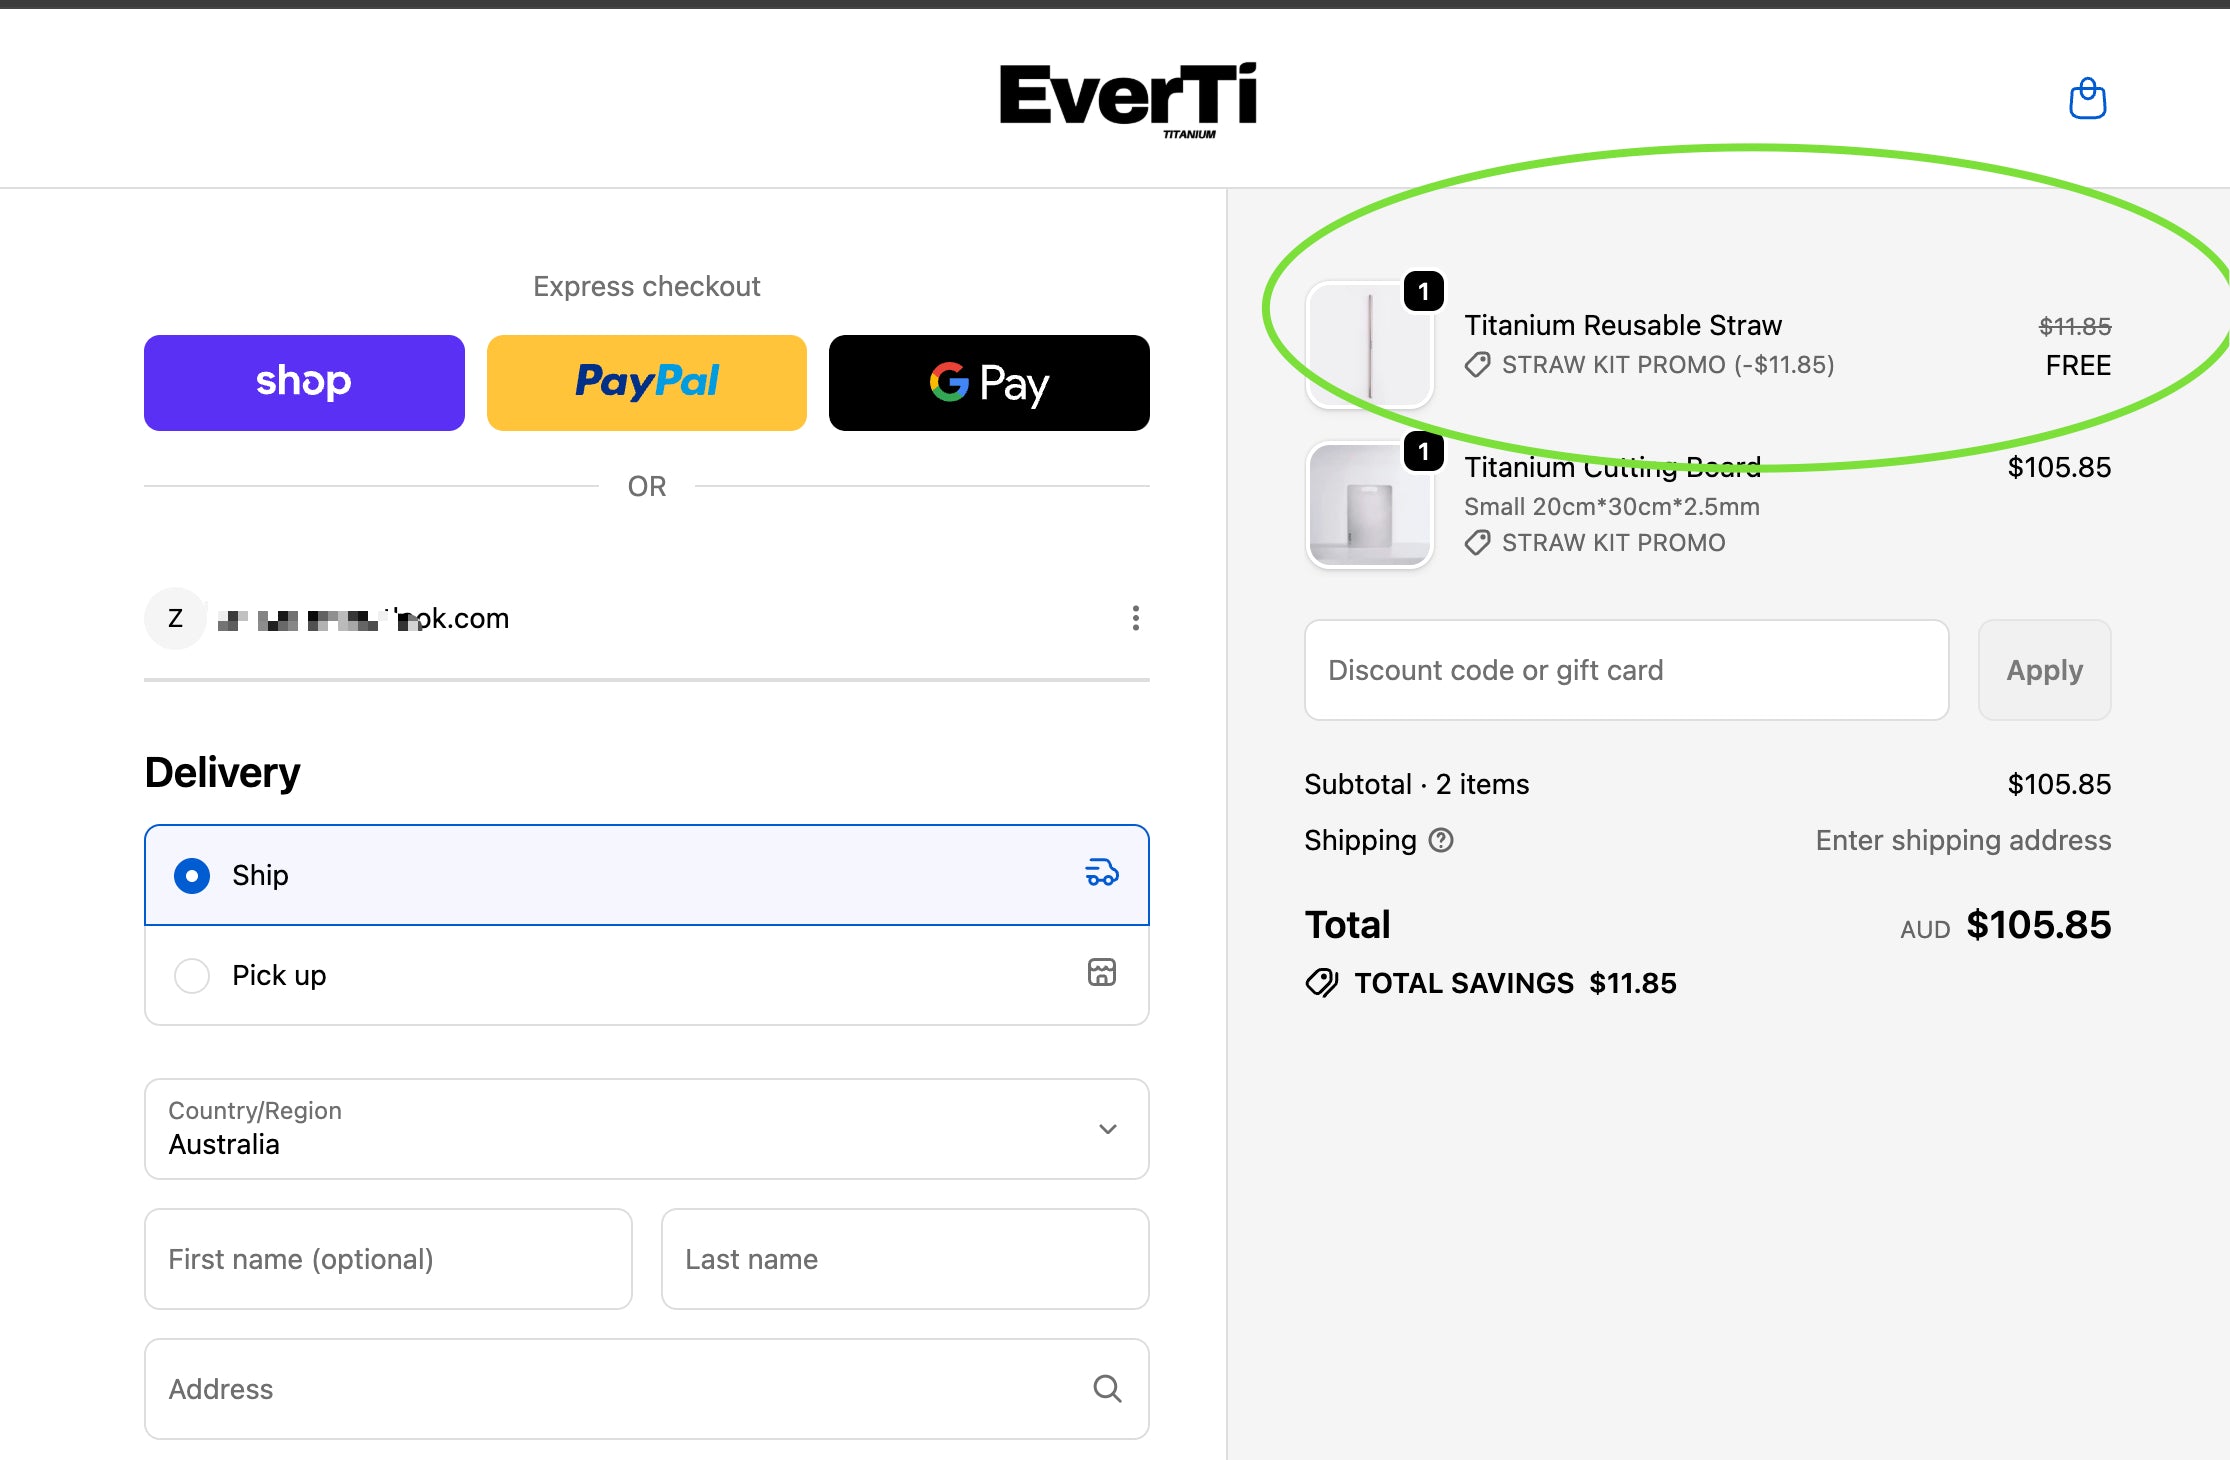2230x1460 pixels.
Task: Open the three-dot account options menu
Action: [1135, 618]
